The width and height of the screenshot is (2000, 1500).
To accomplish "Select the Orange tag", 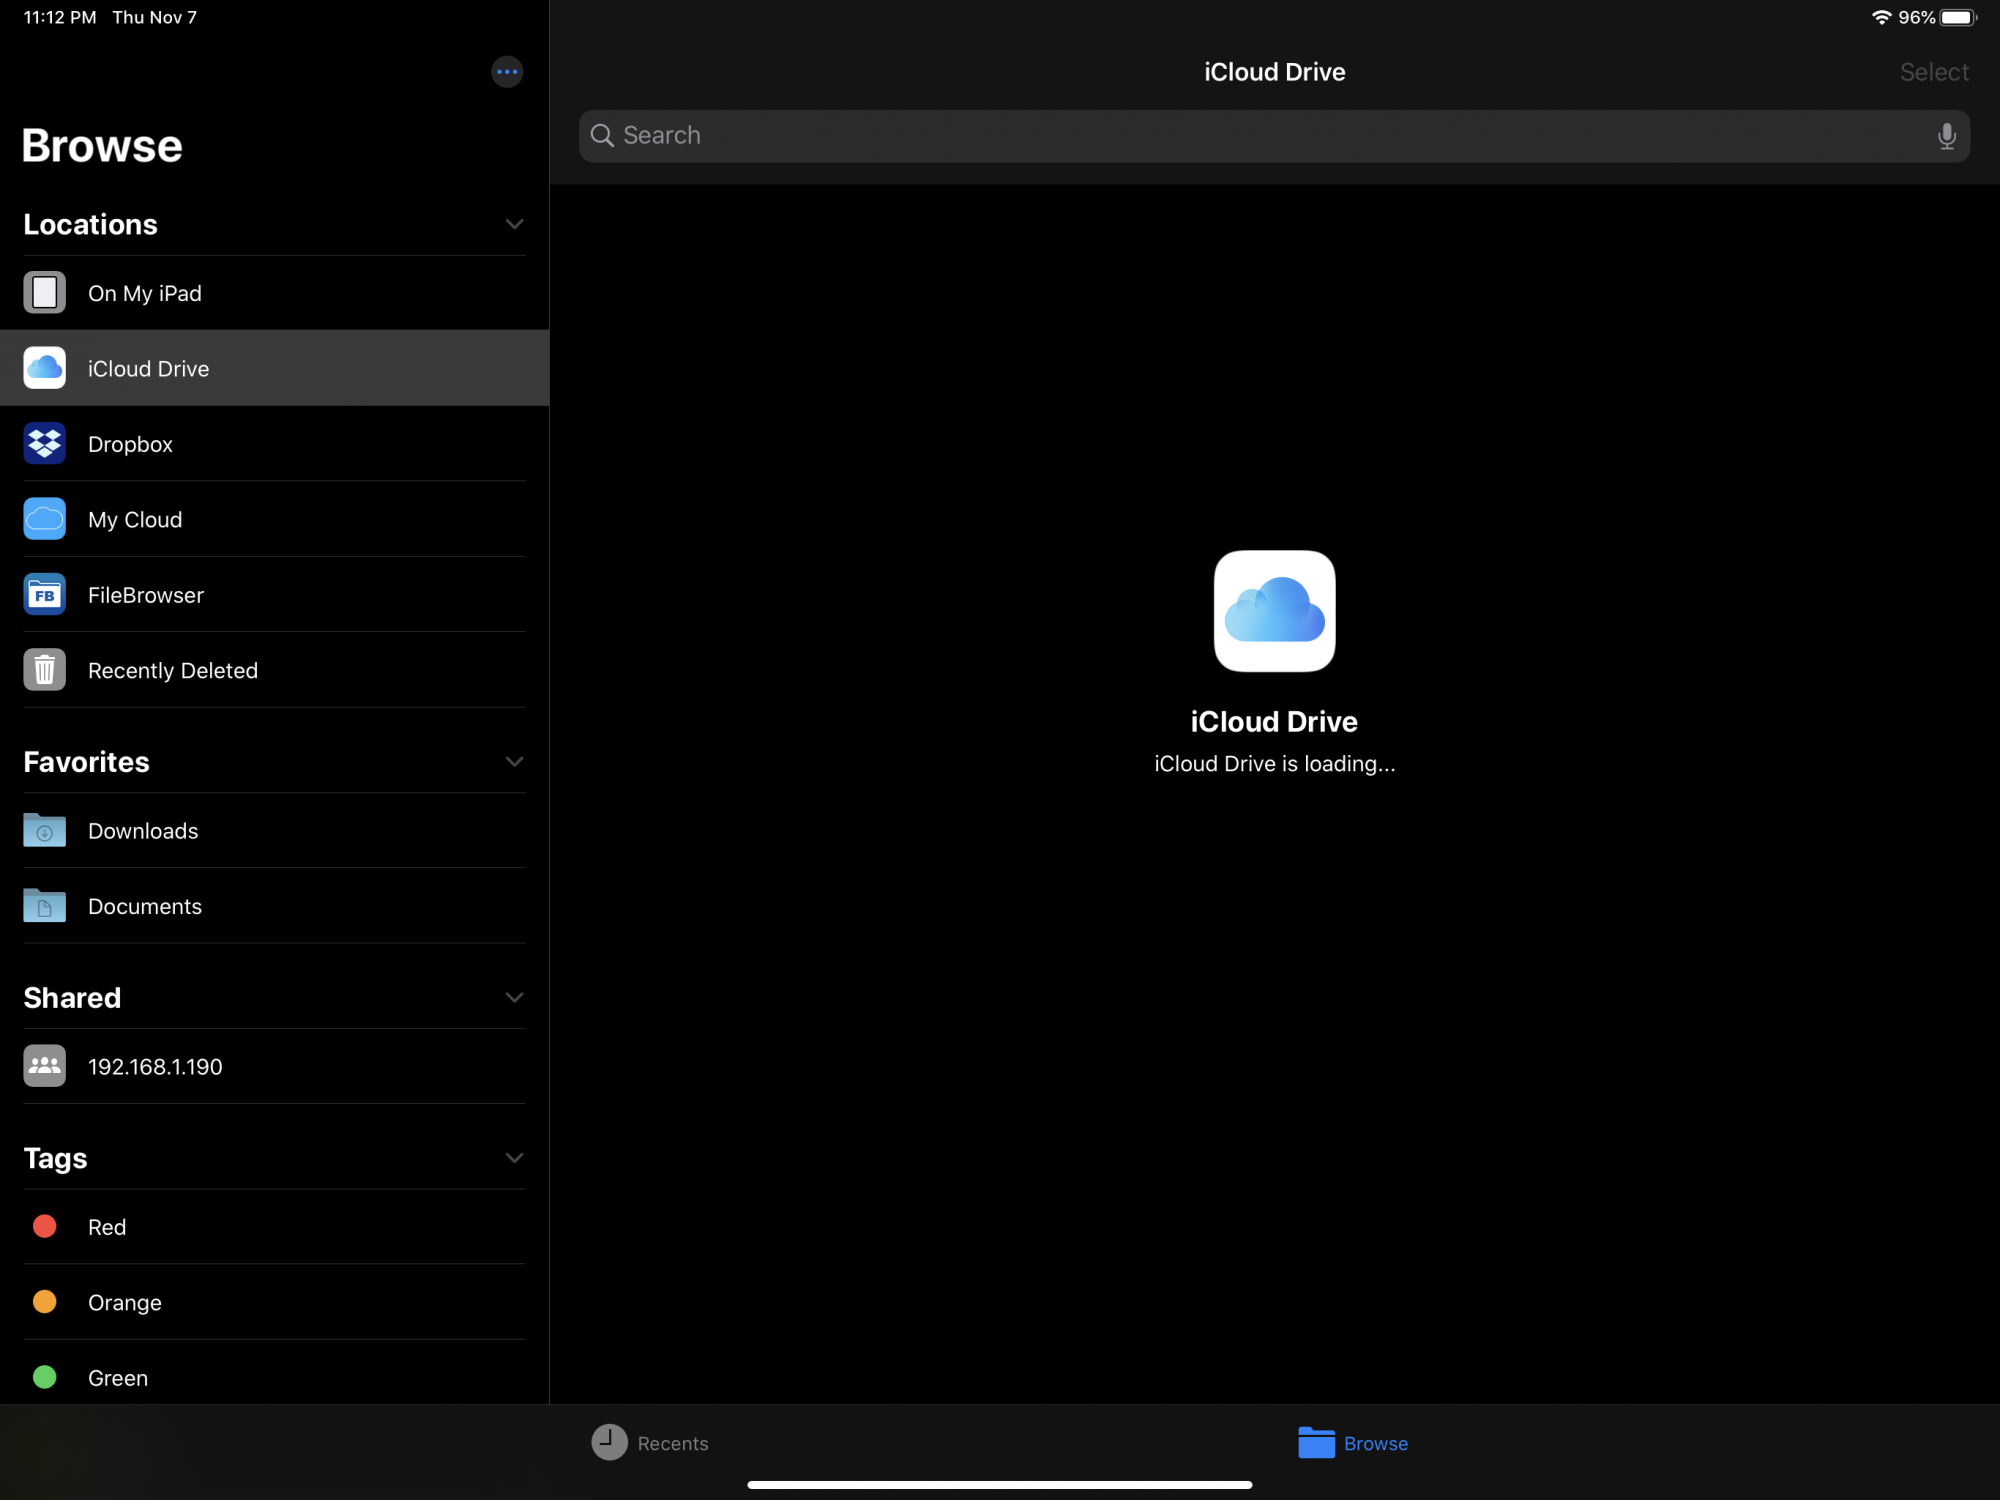I will (124, 1302).
